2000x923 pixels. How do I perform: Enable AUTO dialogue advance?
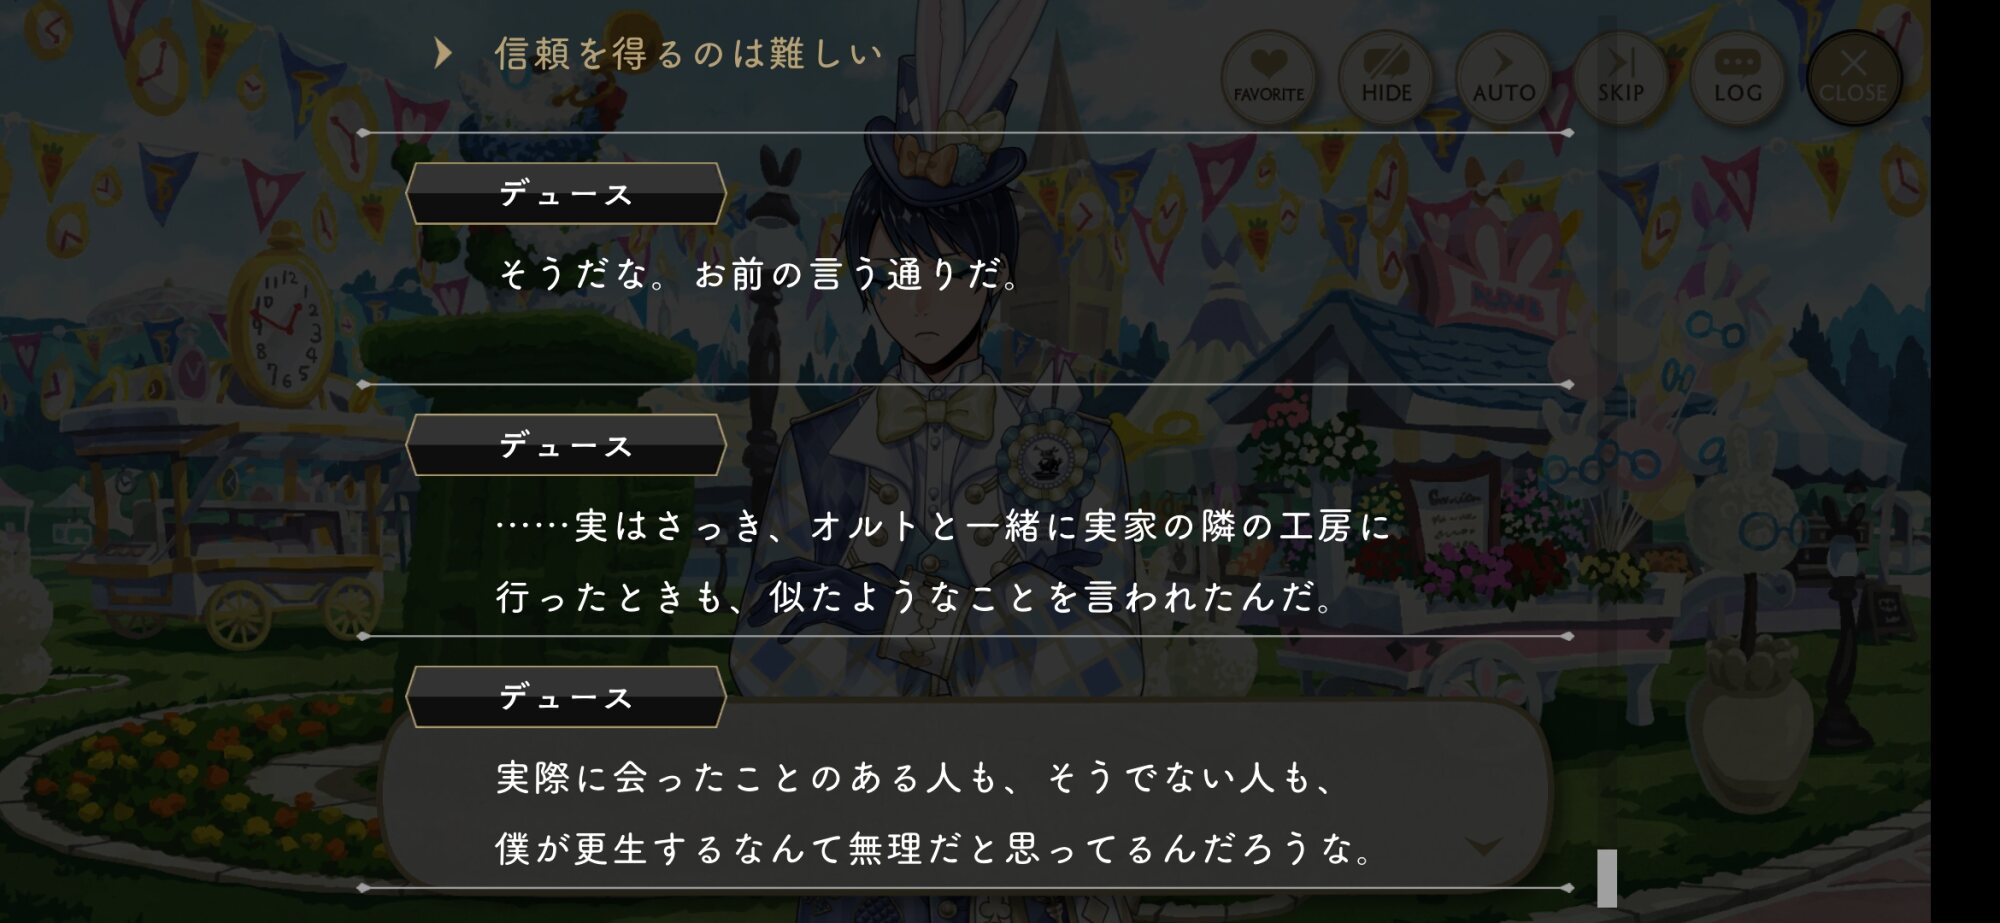coord(1503,77)
